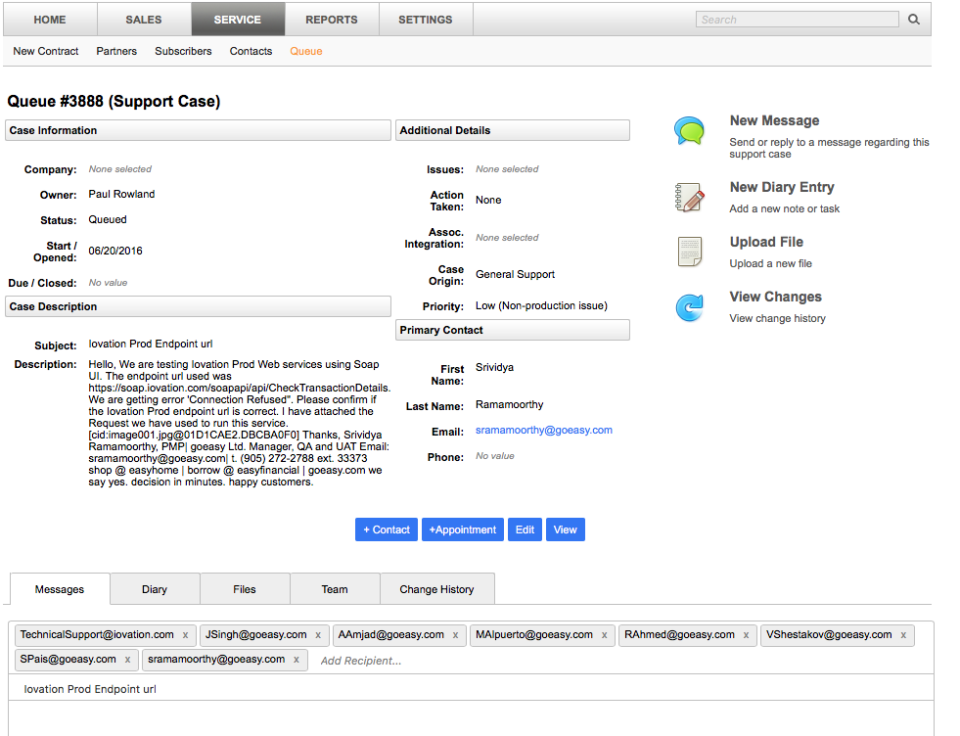Go to Contacts submenu
960x736 pixels.
click(250, 51)
